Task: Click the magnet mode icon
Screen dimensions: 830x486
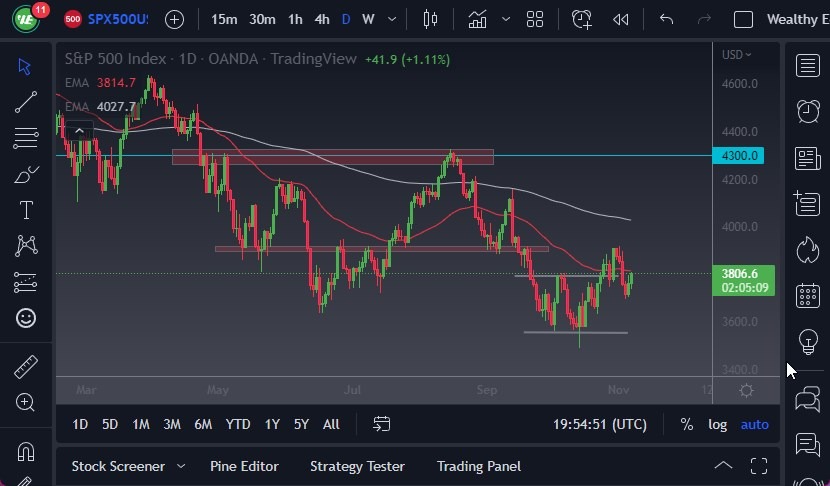Action: tap(26, 450)
